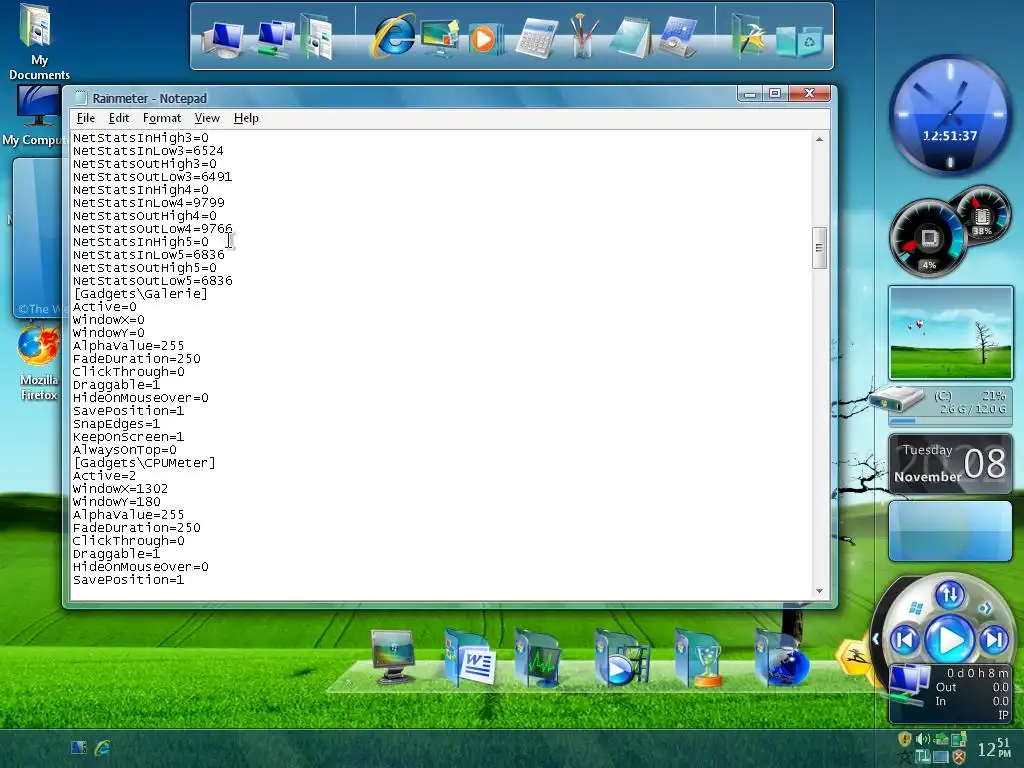This screenshot has width=1024, height=768.
Task: Click the [Gadgets\Galerie] section line
Action: pos(140,294)
